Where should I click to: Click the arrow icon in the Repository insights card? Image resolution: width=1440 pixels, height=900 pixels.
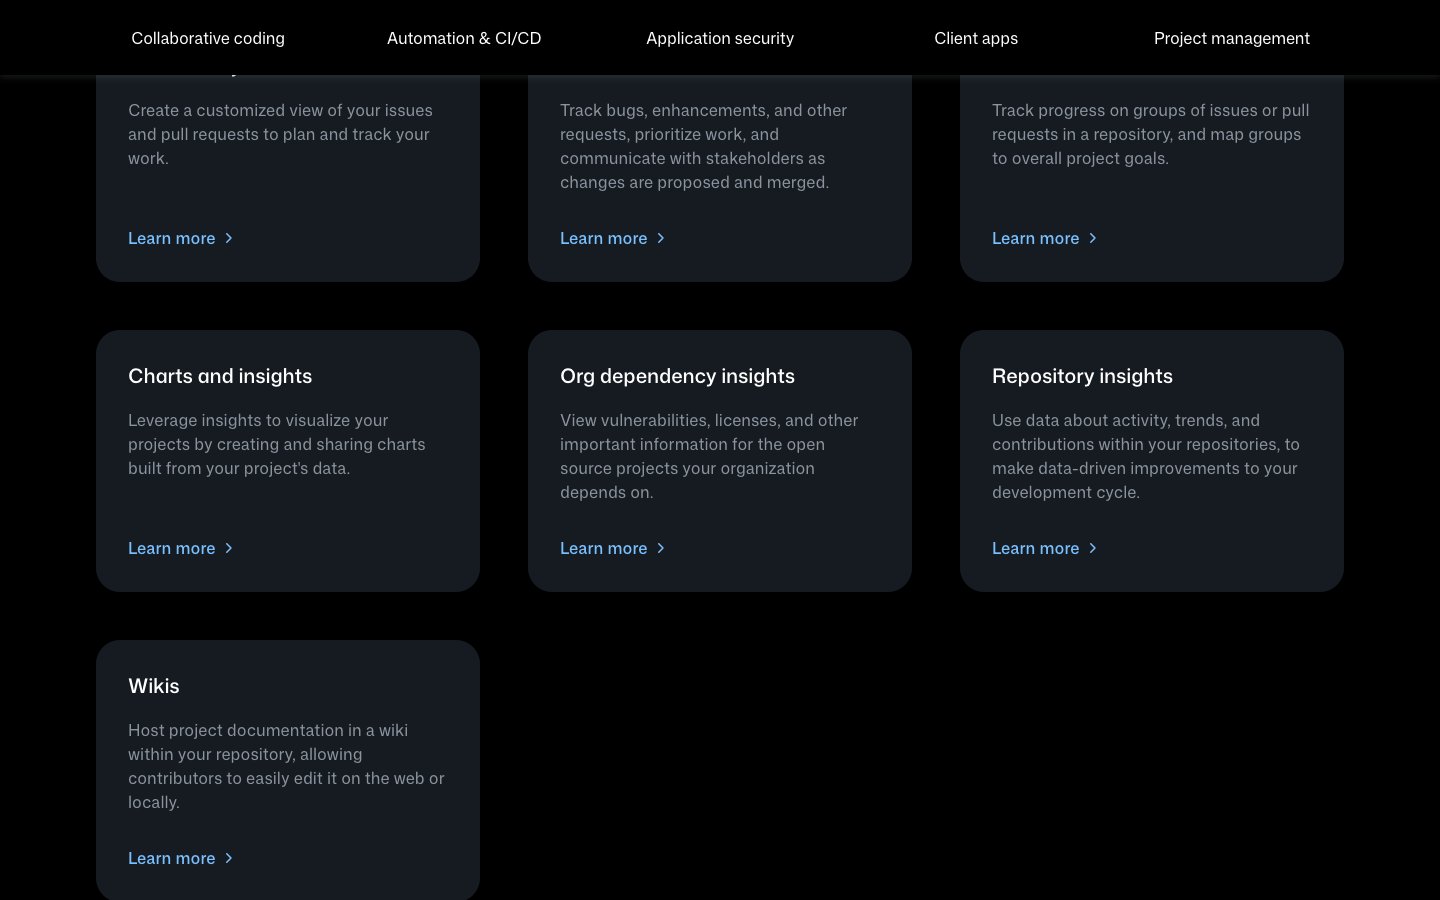pos(1092,548)
